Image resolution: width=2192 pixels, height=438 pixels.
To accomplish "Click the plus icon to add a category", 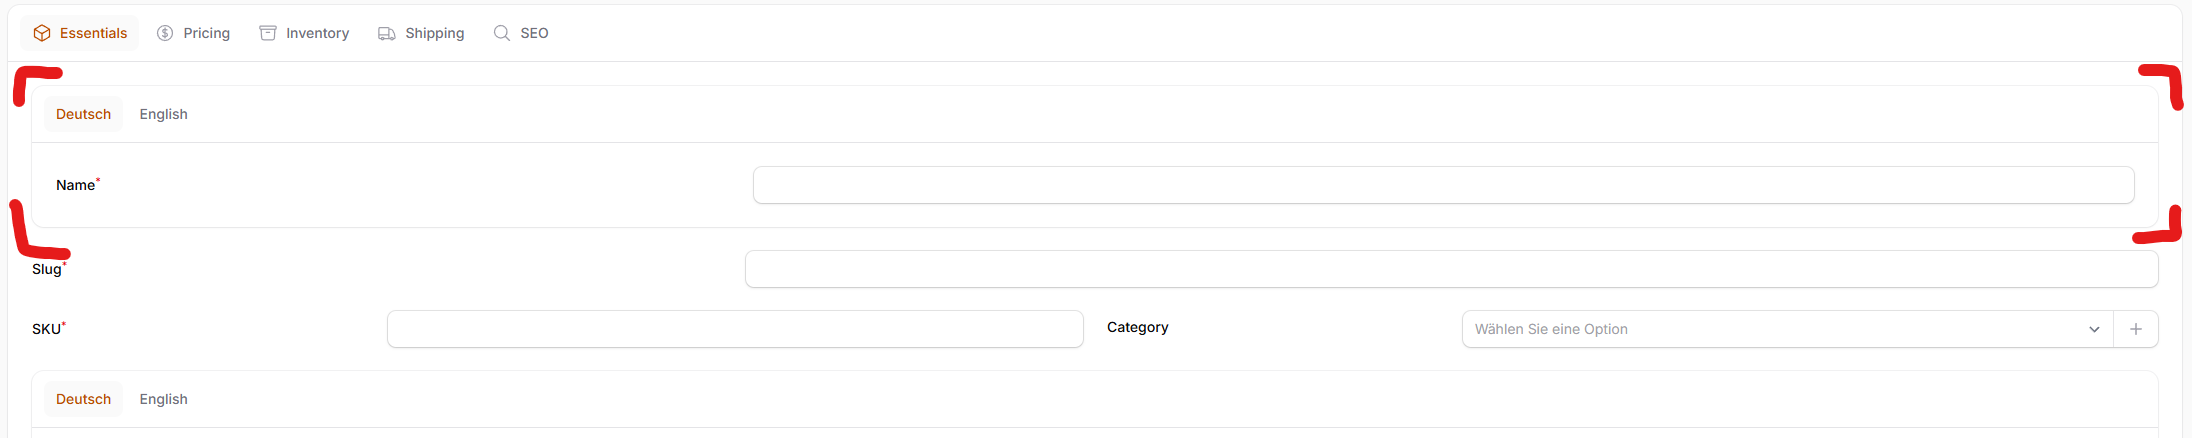I will pyautogui.click(x=2136, y=329).
